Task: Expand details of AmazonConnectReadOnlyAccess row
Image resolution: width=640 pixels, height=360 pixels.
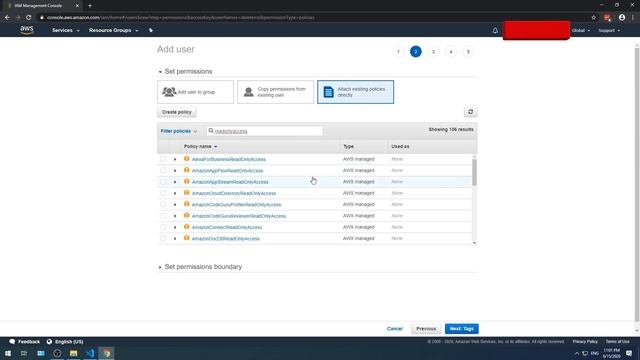Action: 175,227
